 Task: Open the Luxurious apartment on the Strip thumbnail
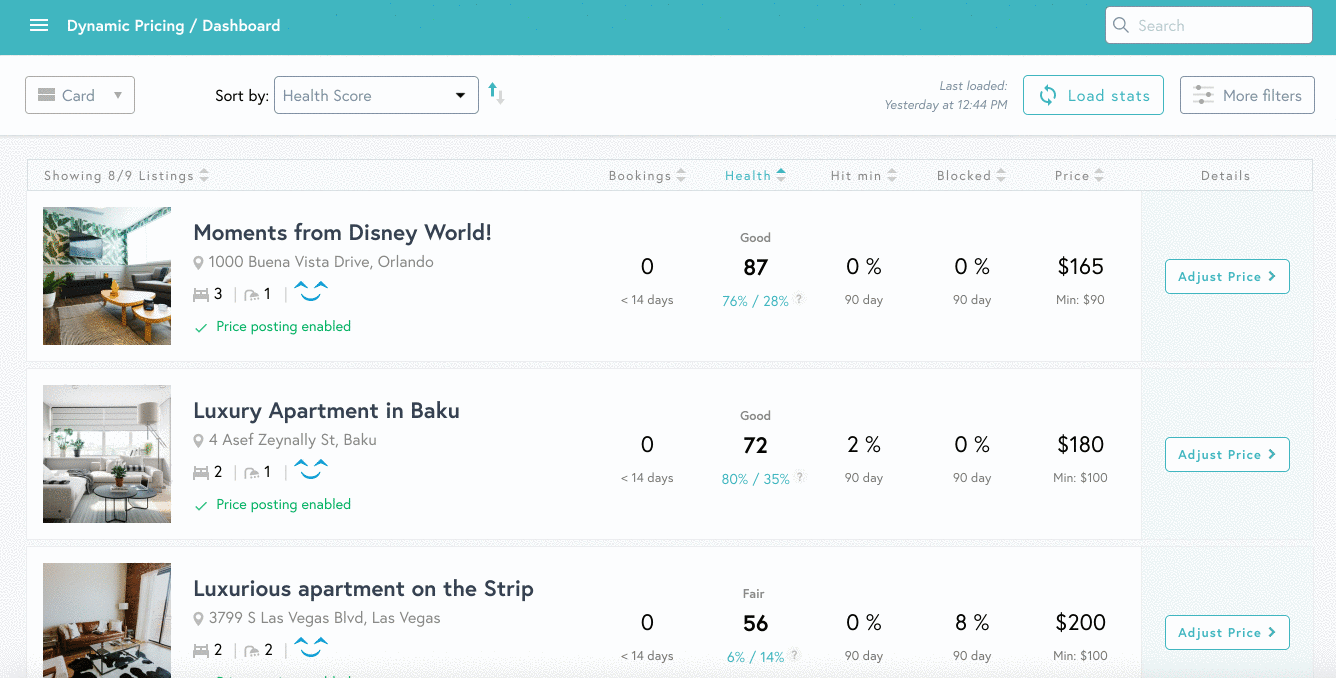[x=107, y=620]
